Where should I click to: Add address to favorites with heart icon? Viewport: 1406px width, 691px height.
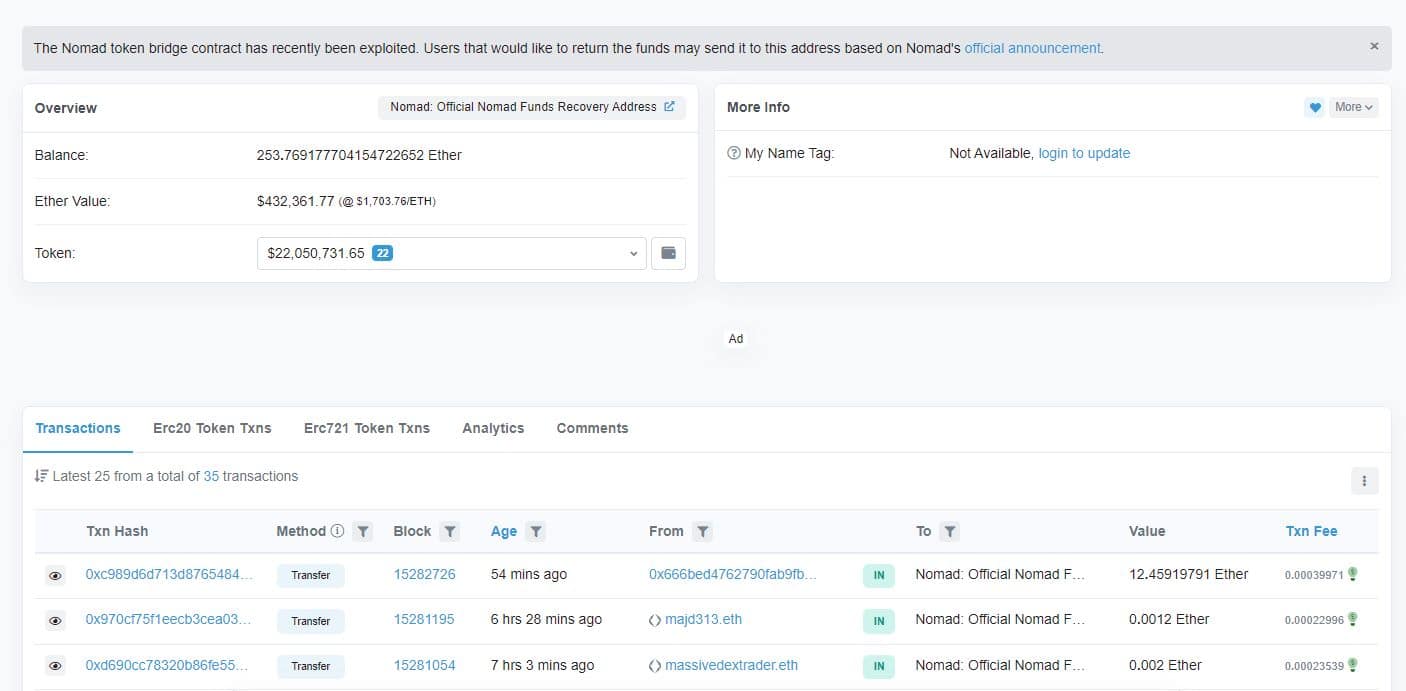point(1315,107)
